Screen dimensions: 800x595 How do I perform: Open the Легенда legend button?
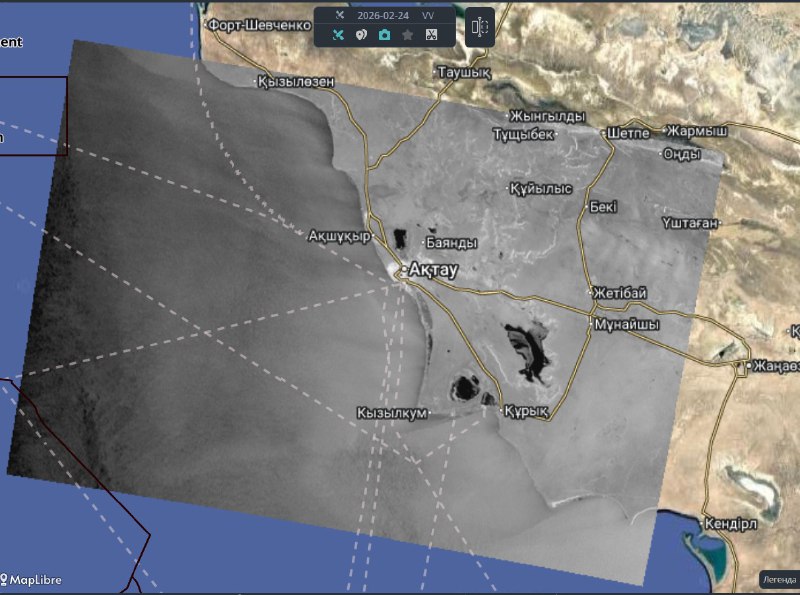pos(777,580)
